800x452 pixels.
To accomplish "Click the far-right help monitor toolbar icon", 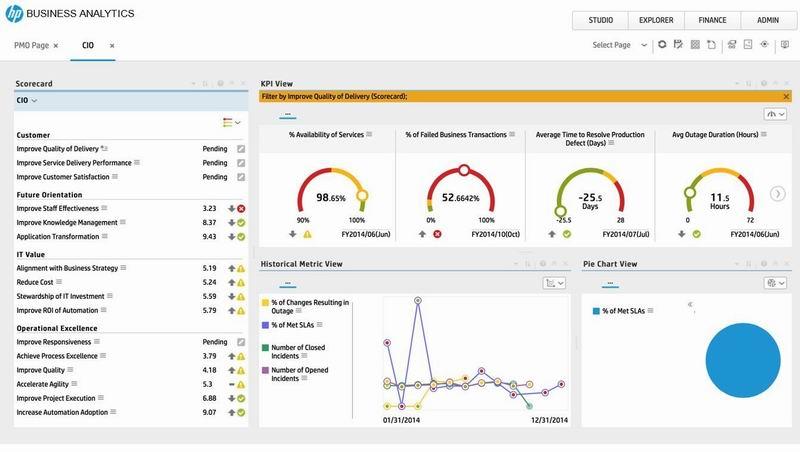I will (785, 45).
